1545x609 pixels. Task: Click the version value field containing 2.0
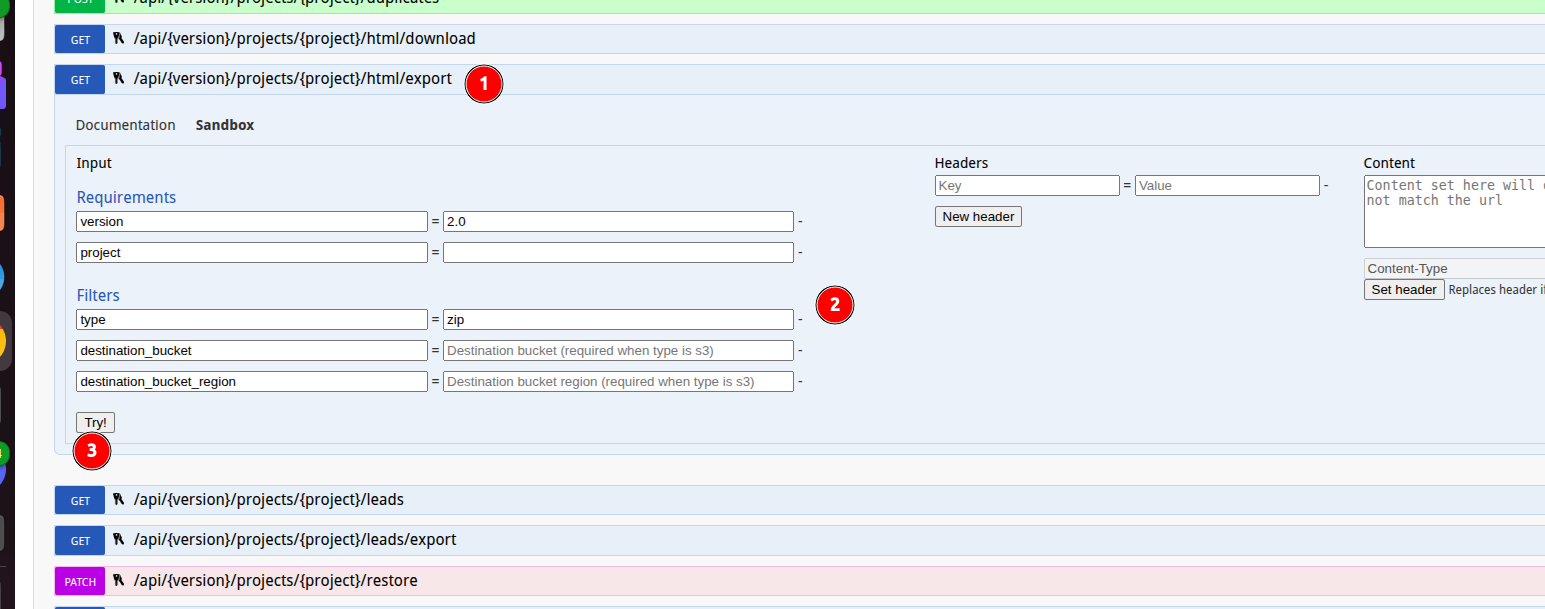618,222
